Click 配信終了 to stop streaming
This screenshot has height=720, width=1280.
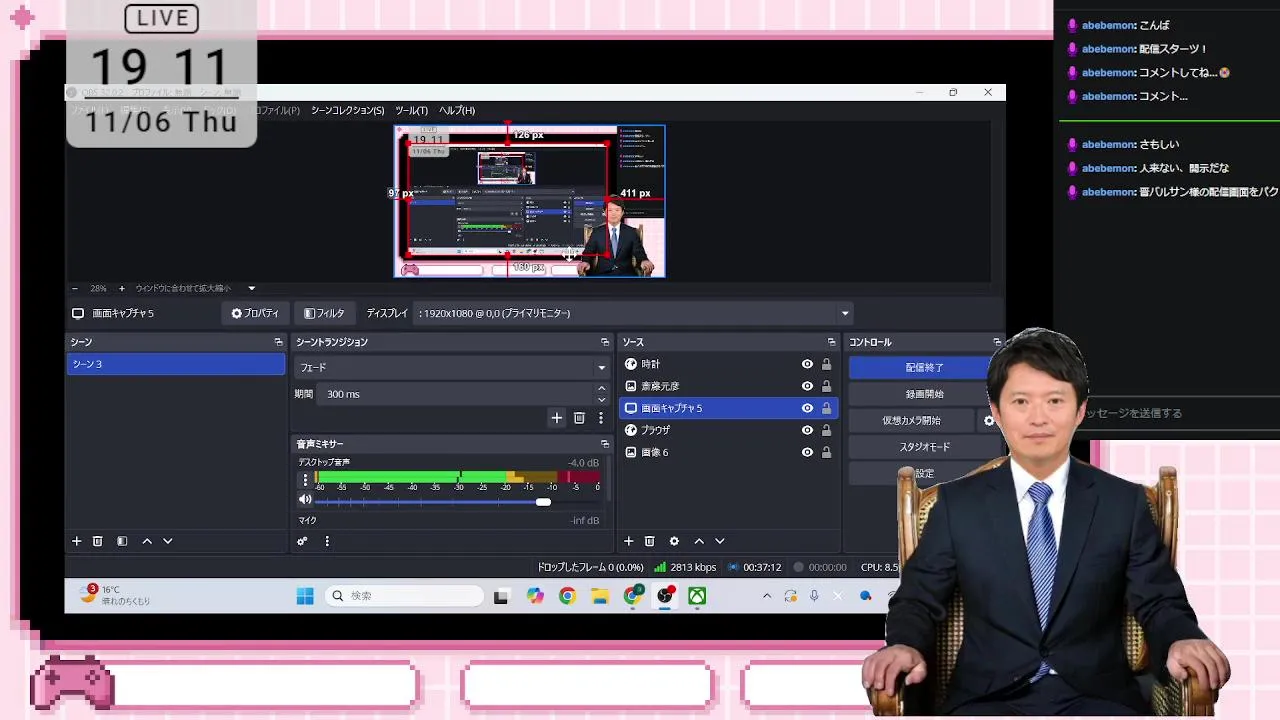coord(924,367)
